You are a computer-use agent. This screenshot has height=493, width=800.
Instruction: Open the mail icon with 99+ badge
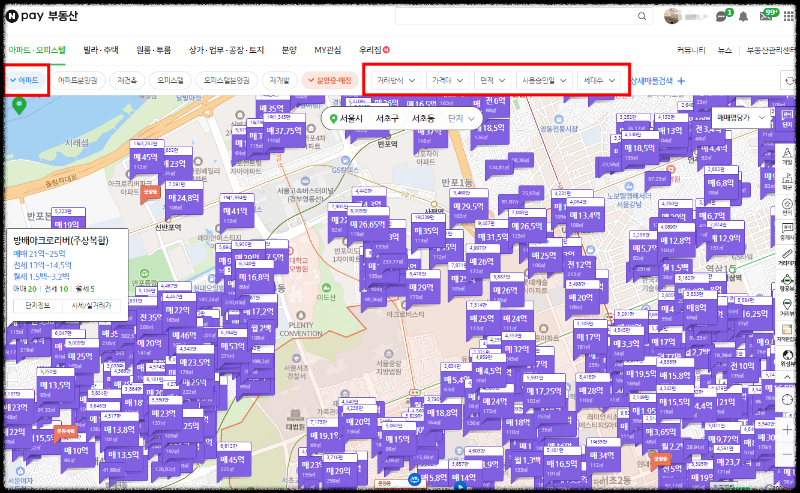pos(766,16)
